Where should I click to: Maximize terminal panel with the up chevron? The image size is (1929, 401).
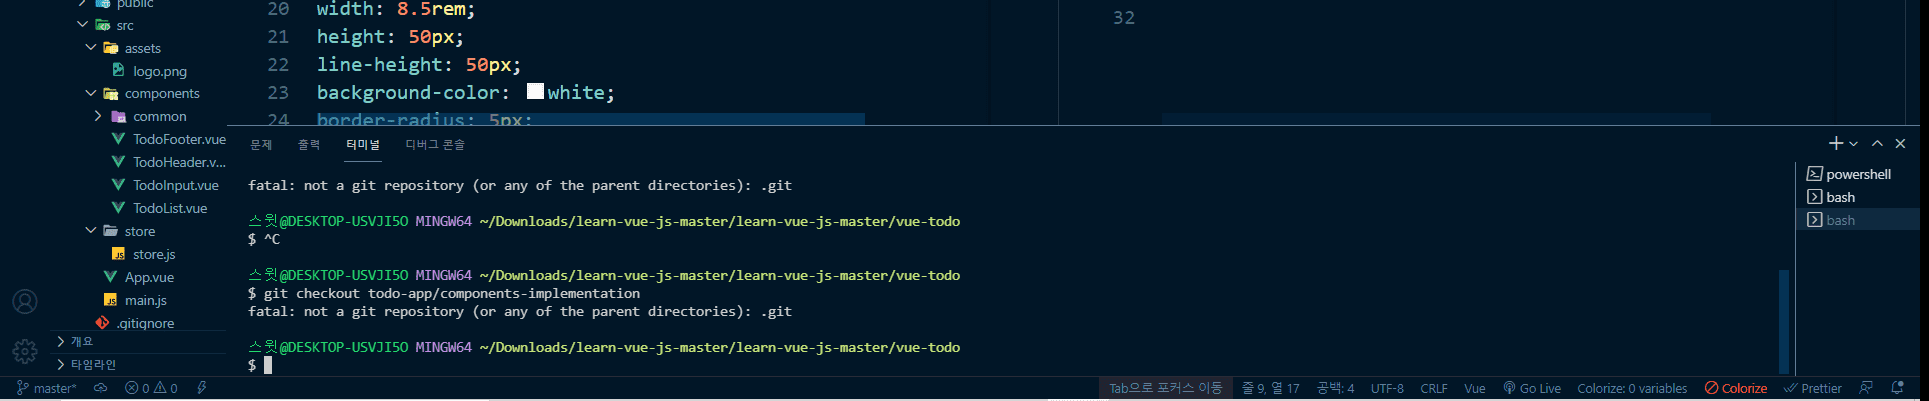pyautogui.click(x=1877, y=144)
